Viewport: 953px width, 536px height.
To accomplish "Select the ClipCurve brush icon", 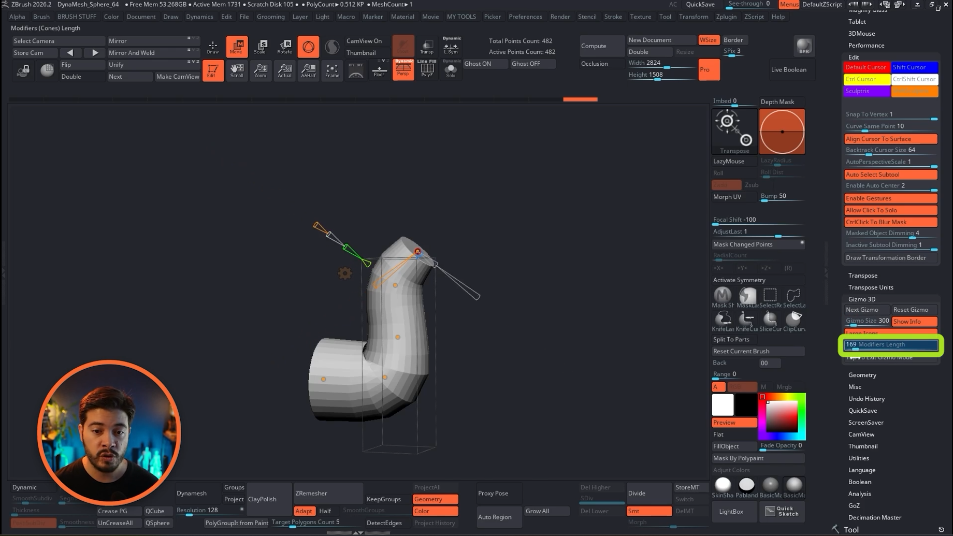I will point(794,320).
